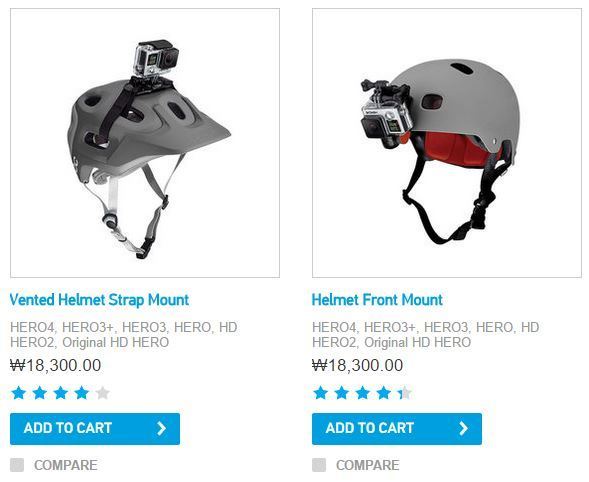589x482 pixels.
Task: Click the grey fifth star on the Vented Helmet Strap Mount
Action: click(x=103, y=393)
